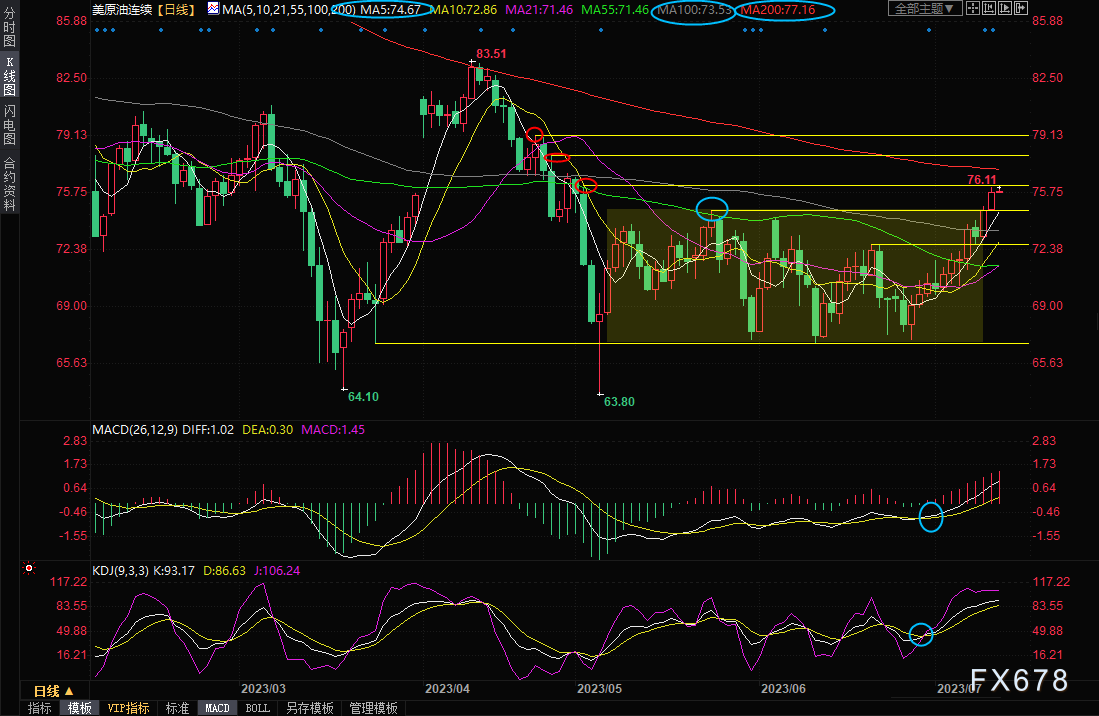Click the MA indicator chart icon
Image resolution: width=1099 pixels, height=716 pixels.
pyautogui.click(x=213, y=8)
